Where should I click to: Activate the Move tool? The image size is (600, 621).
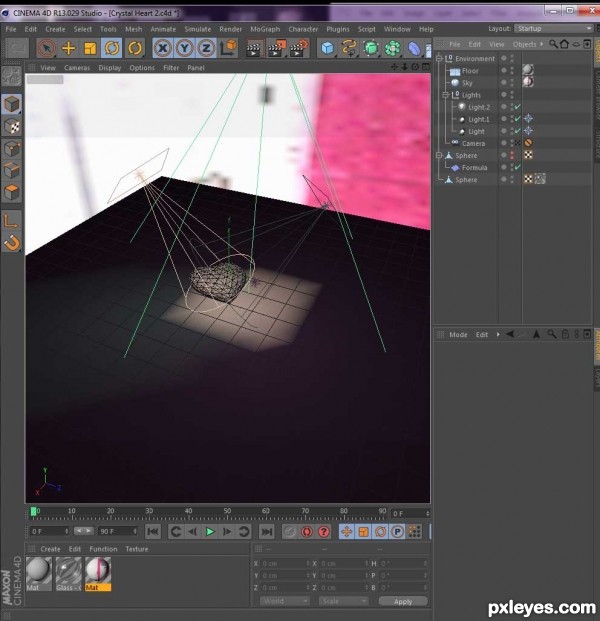tap(69, 48)
